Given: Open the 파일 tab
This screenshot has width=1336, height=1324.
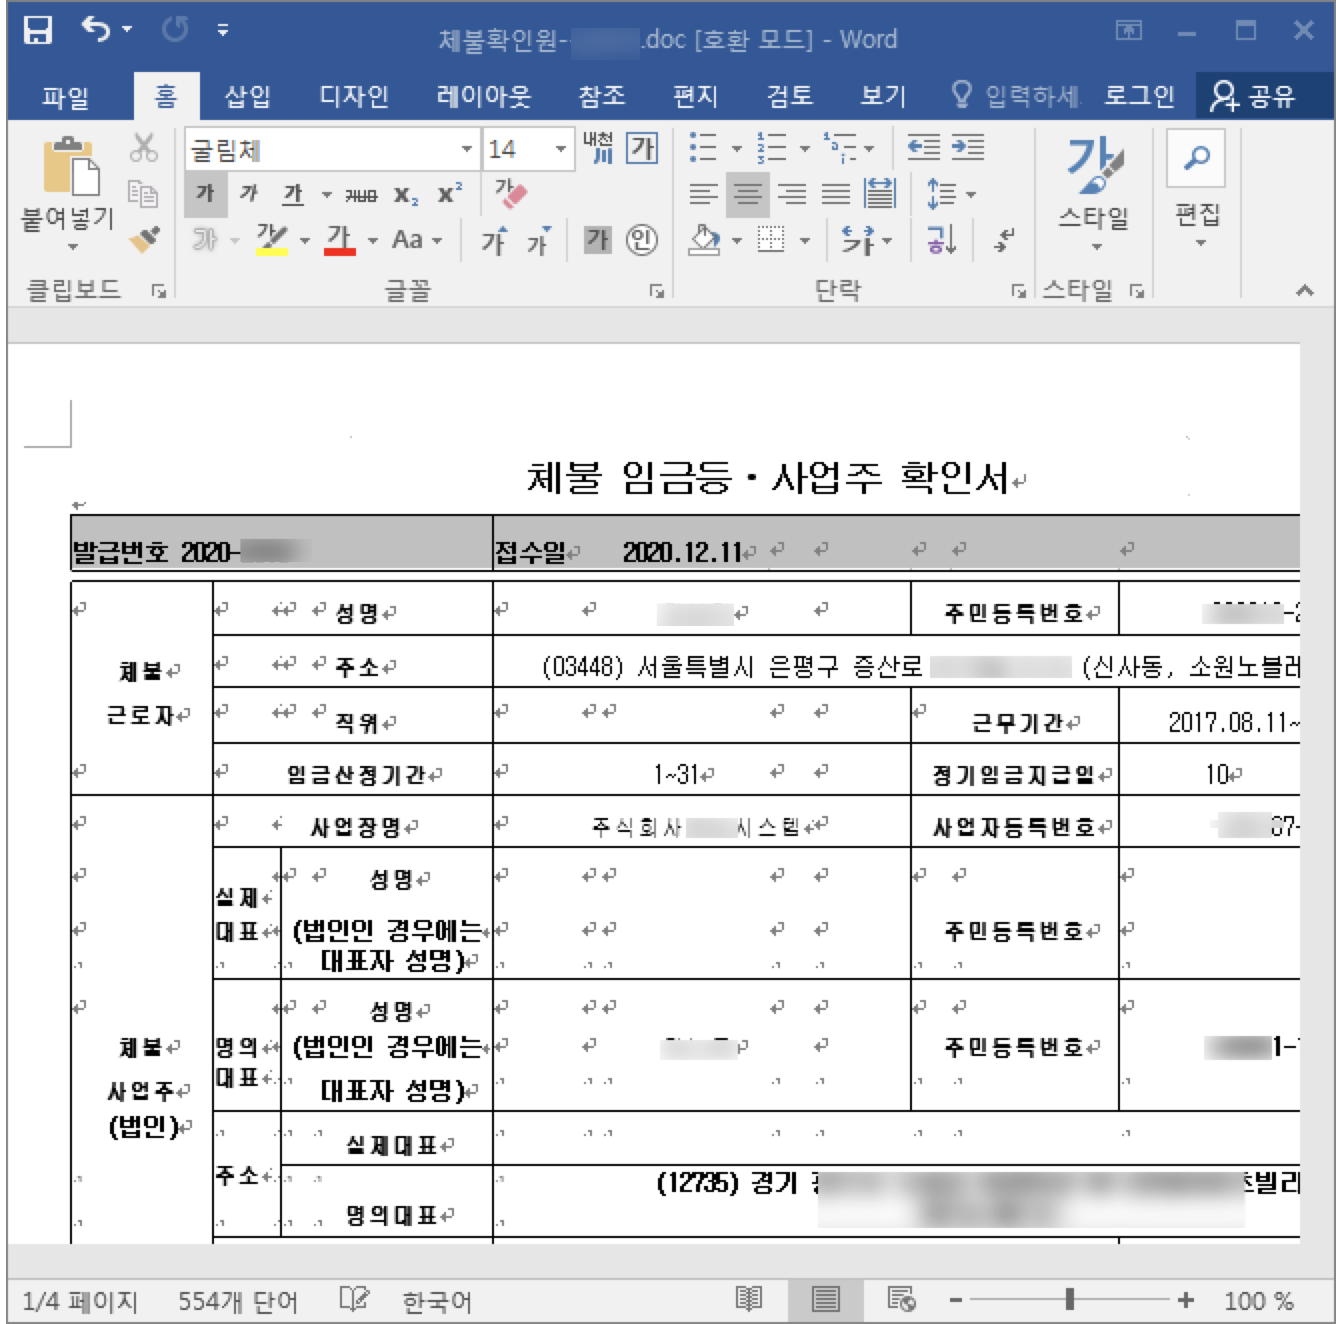Looking at the screenshot, I should pyautogui.click(x=66, y=97).
